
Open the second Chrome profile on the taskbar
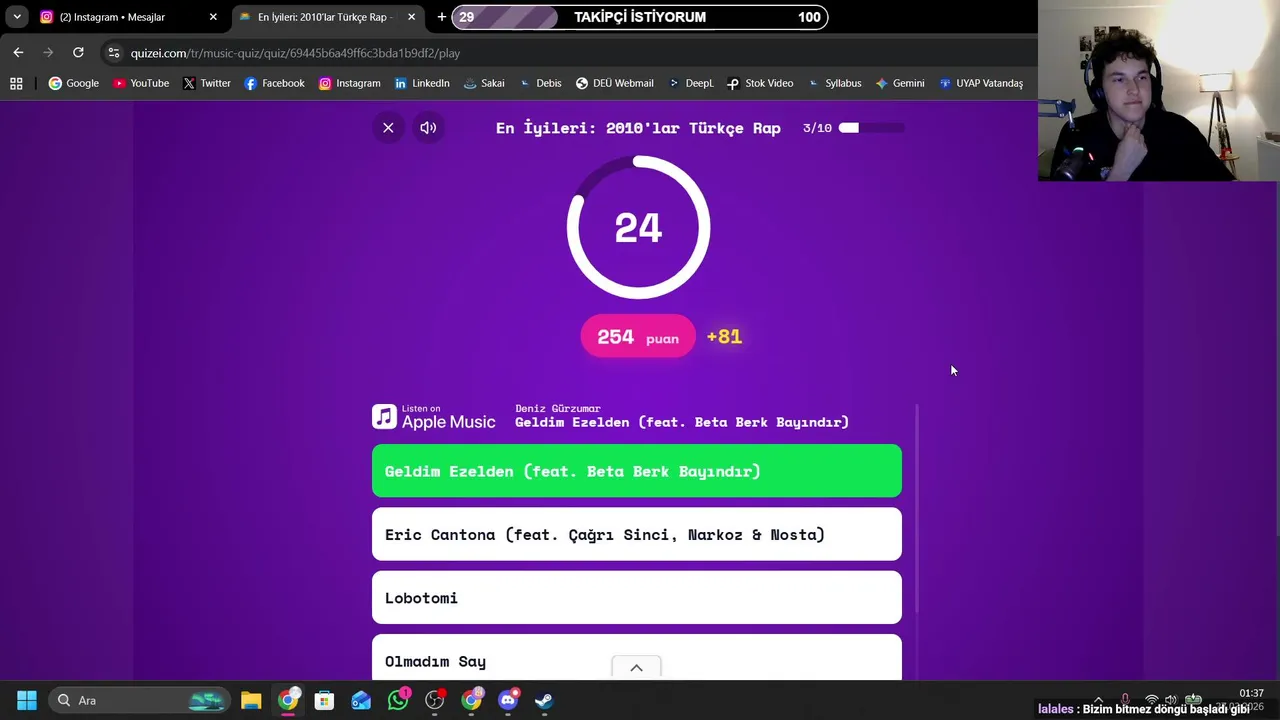click(471, 700)
